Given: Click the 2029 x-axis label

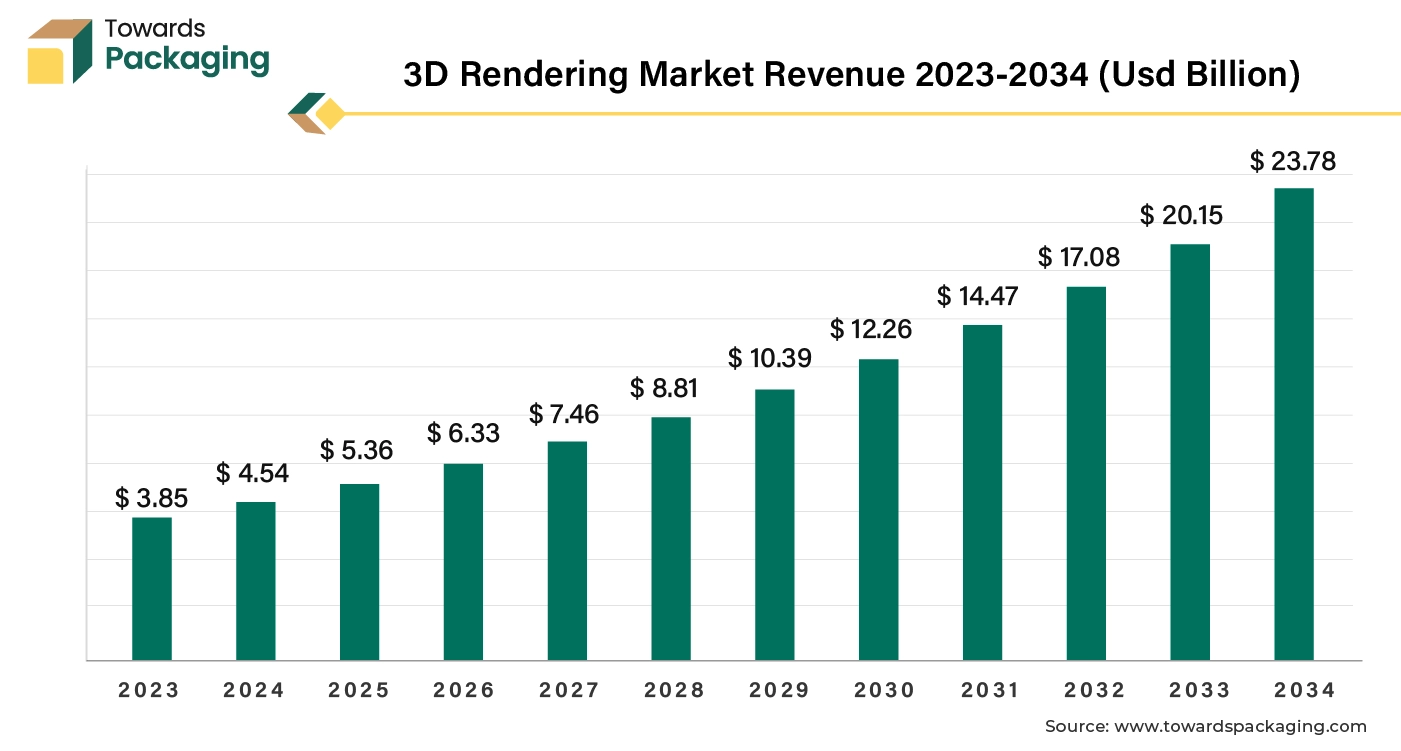Looking at the screenshot, I should [779, 690].
